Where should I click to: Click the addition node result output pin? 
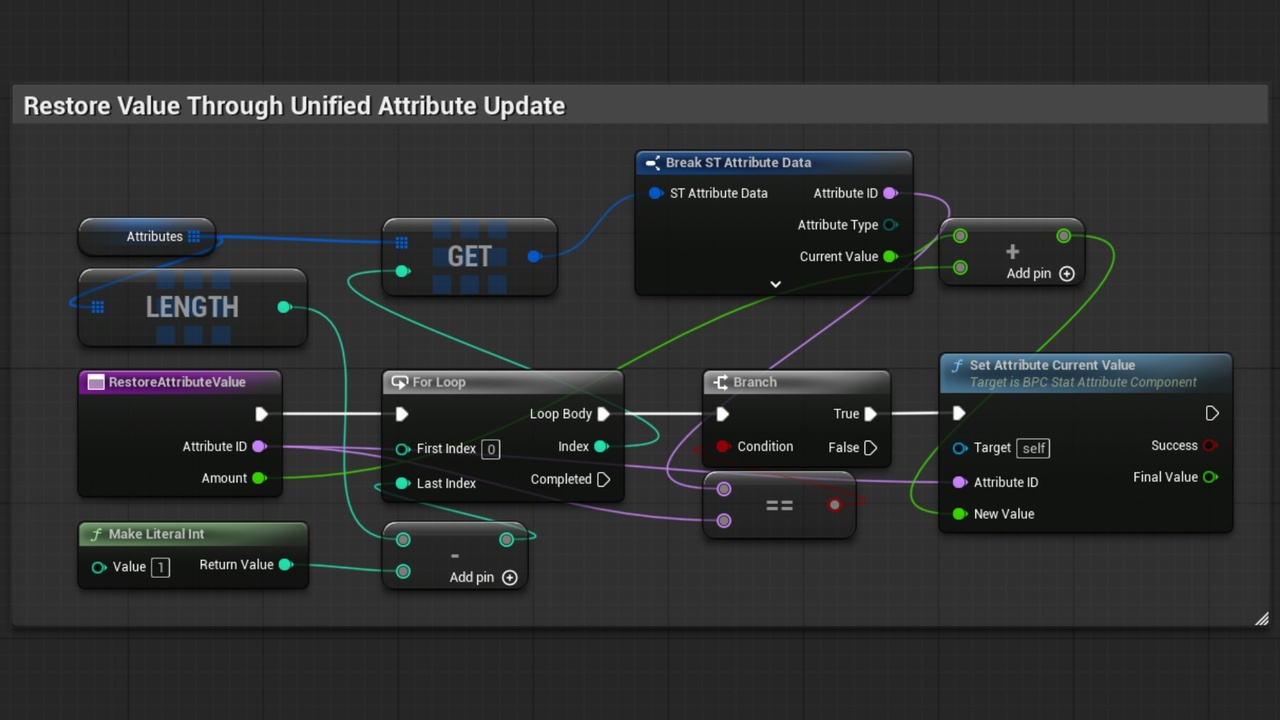tap(1064, 236)
